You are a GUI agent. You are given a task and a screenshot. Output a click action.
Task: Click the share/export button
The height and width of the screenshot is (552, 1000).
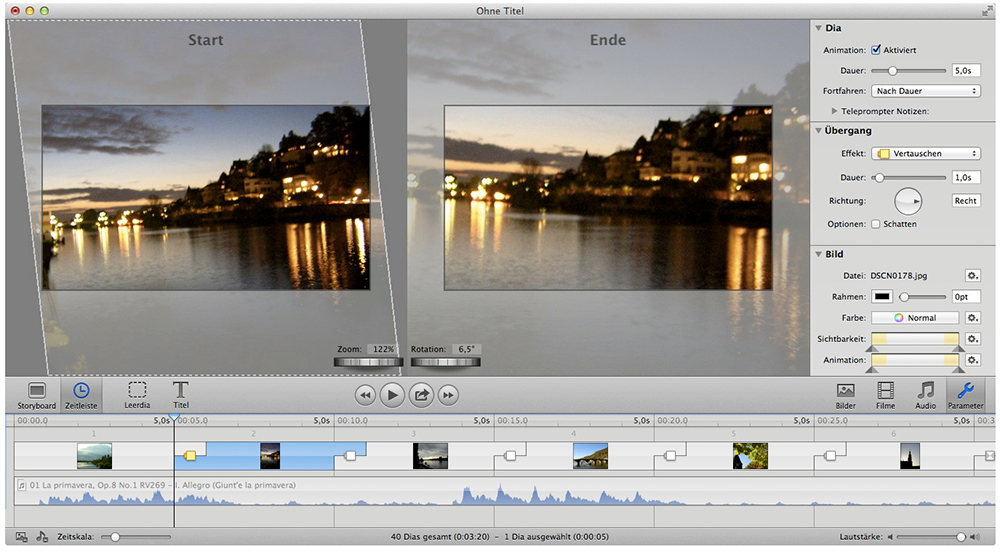tap(421, 395)
